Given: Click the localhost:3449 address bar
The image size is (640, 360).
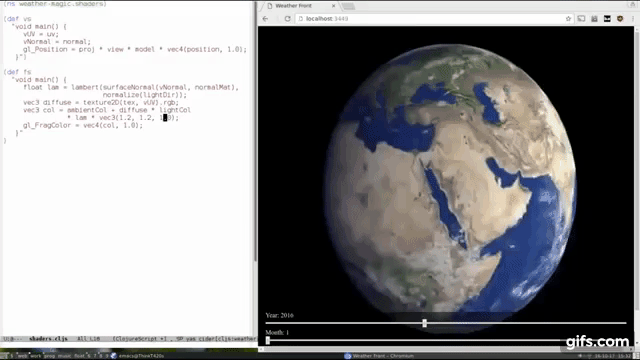Looking at the screenshot, I should pos(433,19).
